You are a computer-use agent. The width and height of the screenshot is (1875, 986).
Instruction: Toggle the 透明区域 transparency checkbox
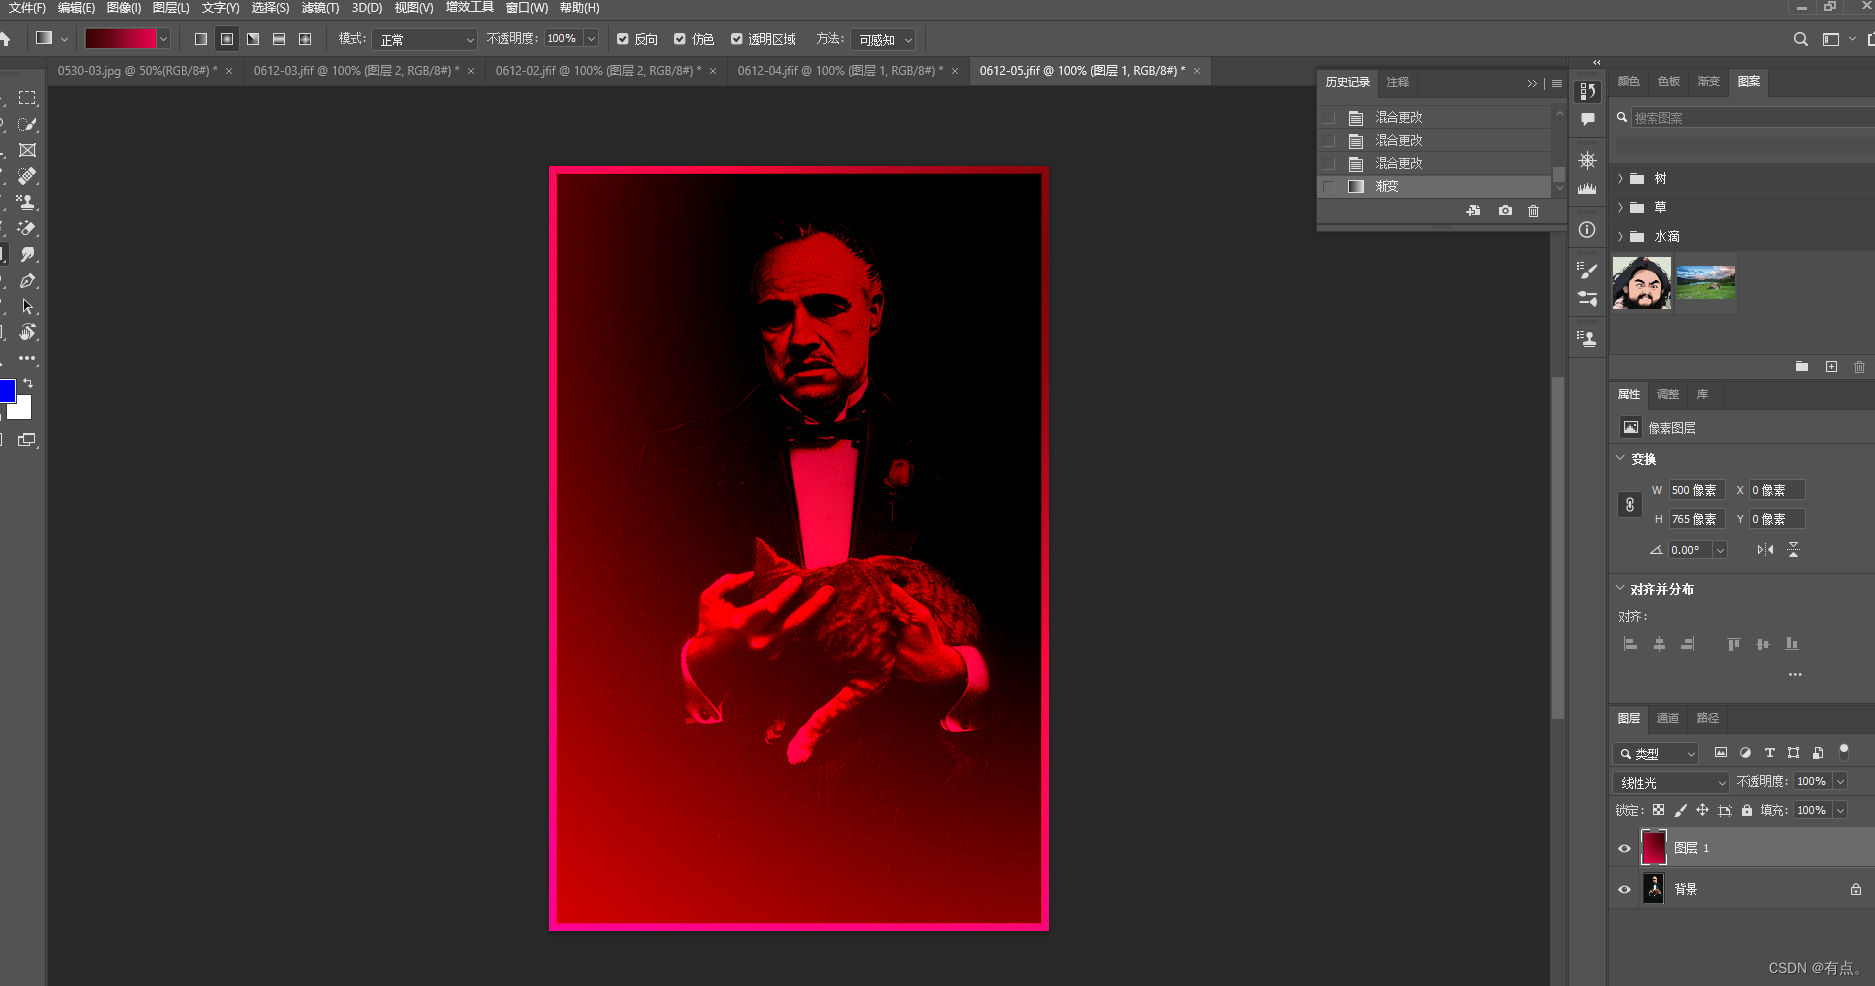pyautogui.click(x=737, y=39)
